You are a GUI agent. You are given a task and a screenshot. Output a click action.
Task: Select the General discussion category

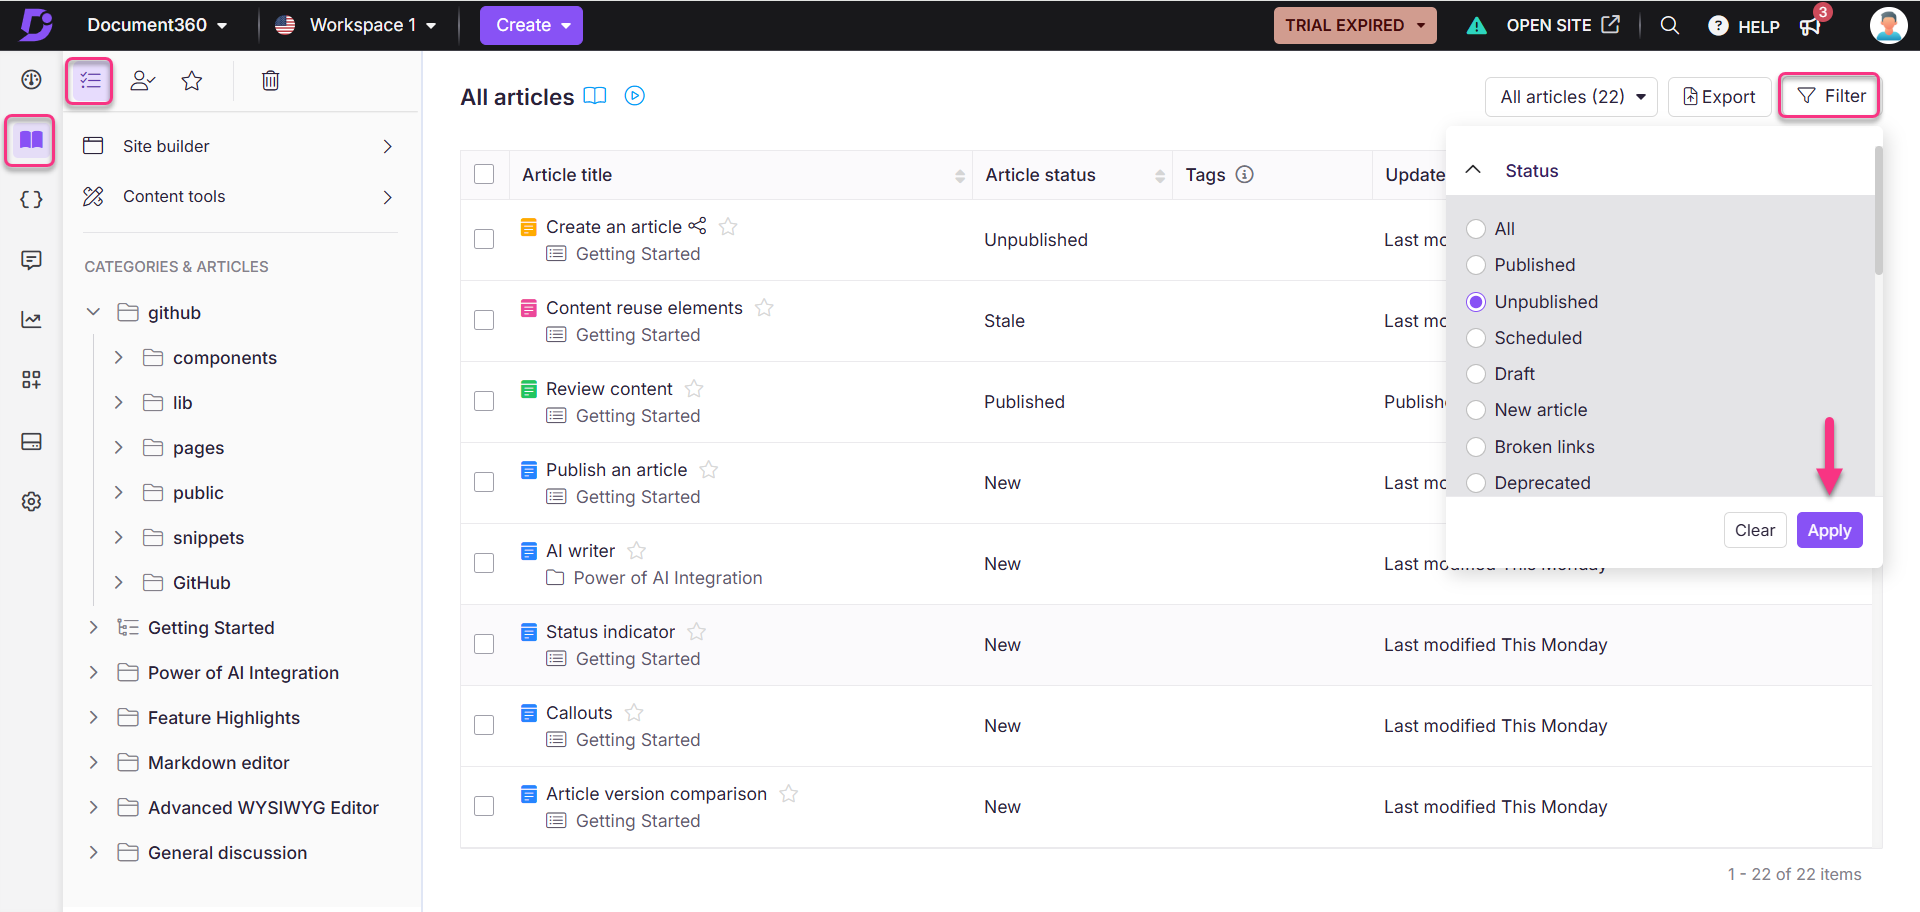(x=228, y=853)
